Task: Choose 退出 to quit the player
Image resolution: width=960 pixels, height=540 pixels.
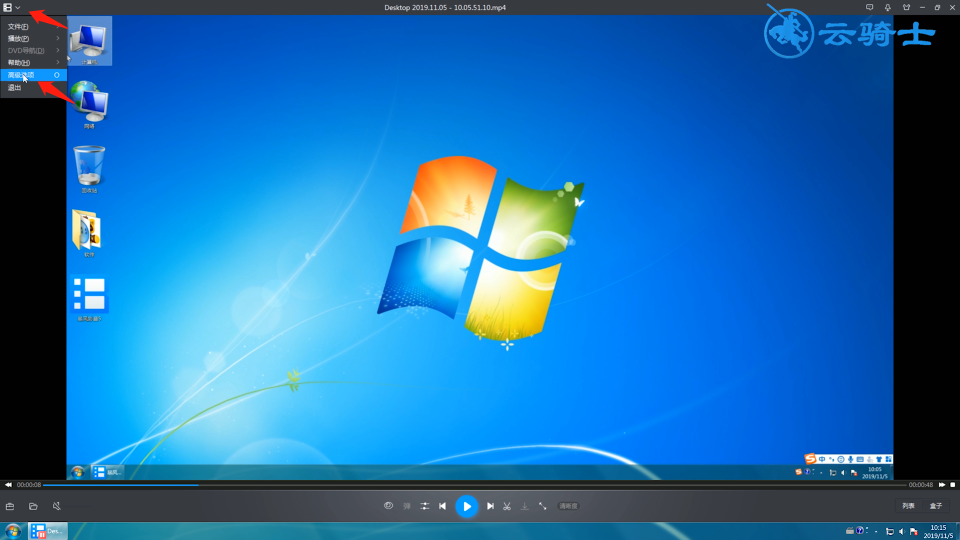Action: pyautogui.click(x=33, y=88)
